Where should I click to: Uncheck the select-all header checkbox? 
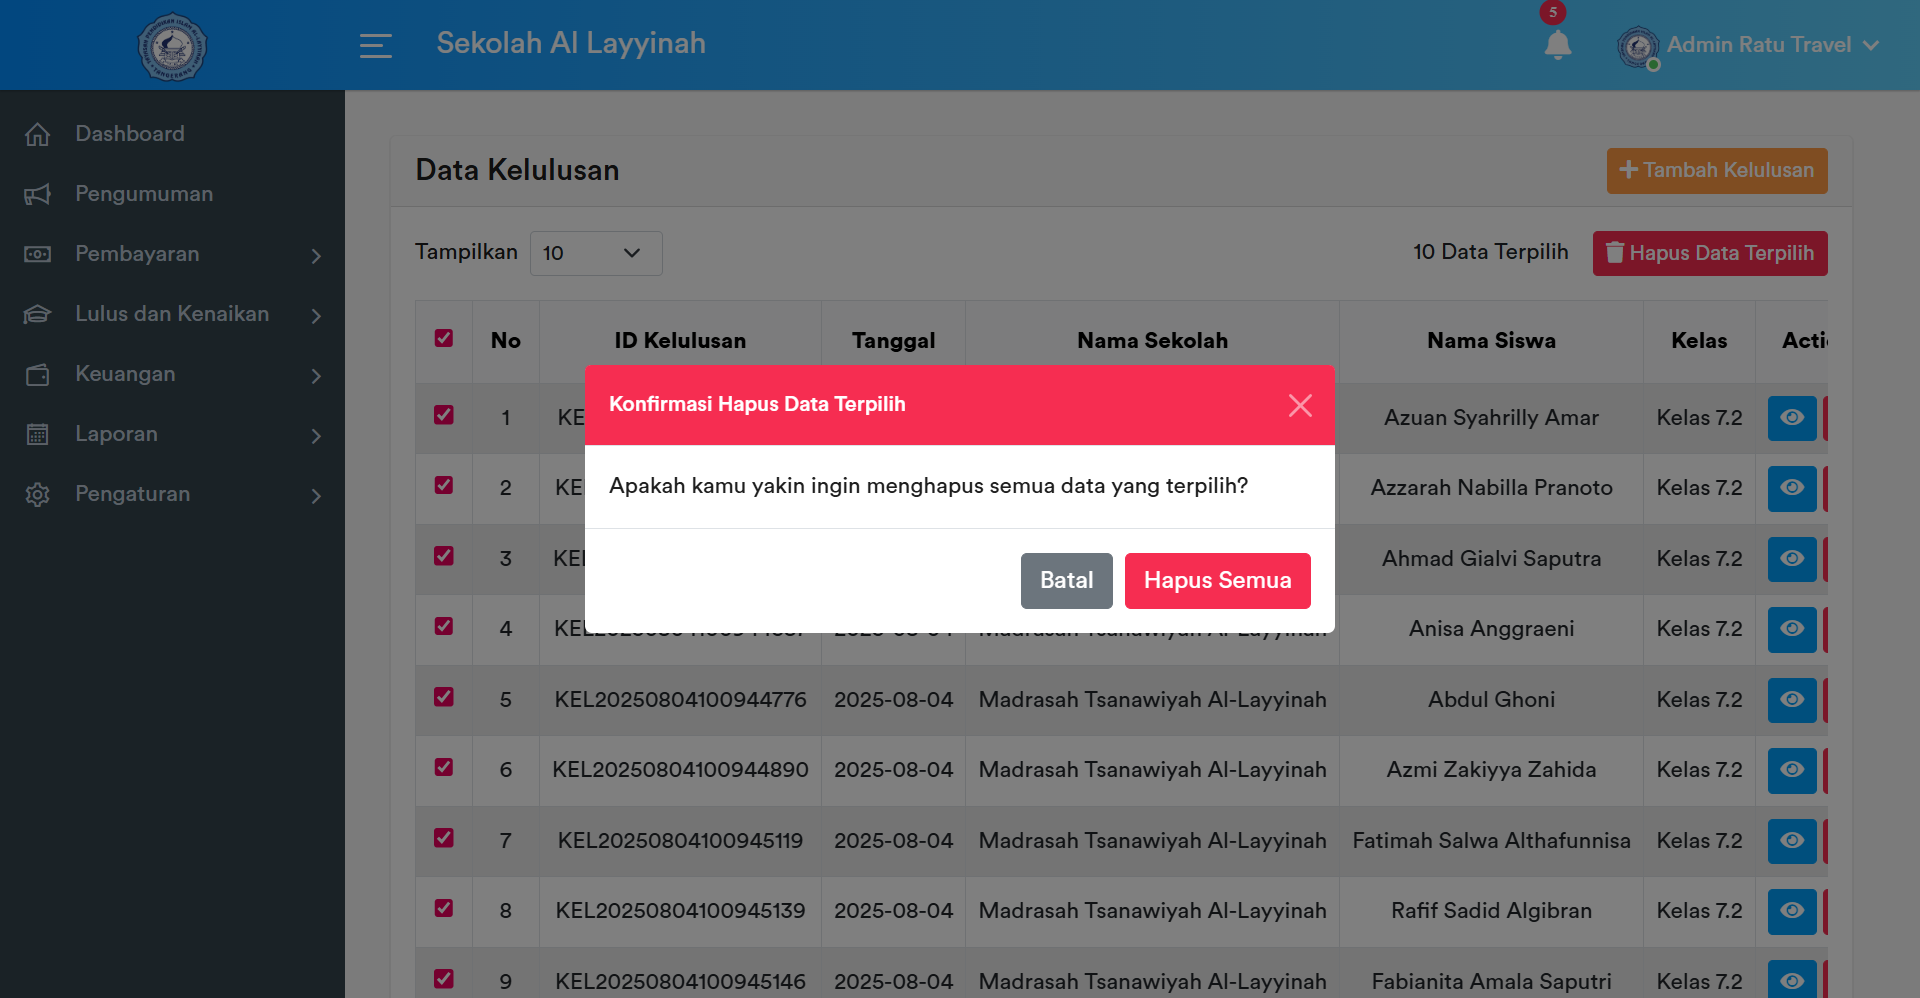pyautogui.click(x=444, y=339)
